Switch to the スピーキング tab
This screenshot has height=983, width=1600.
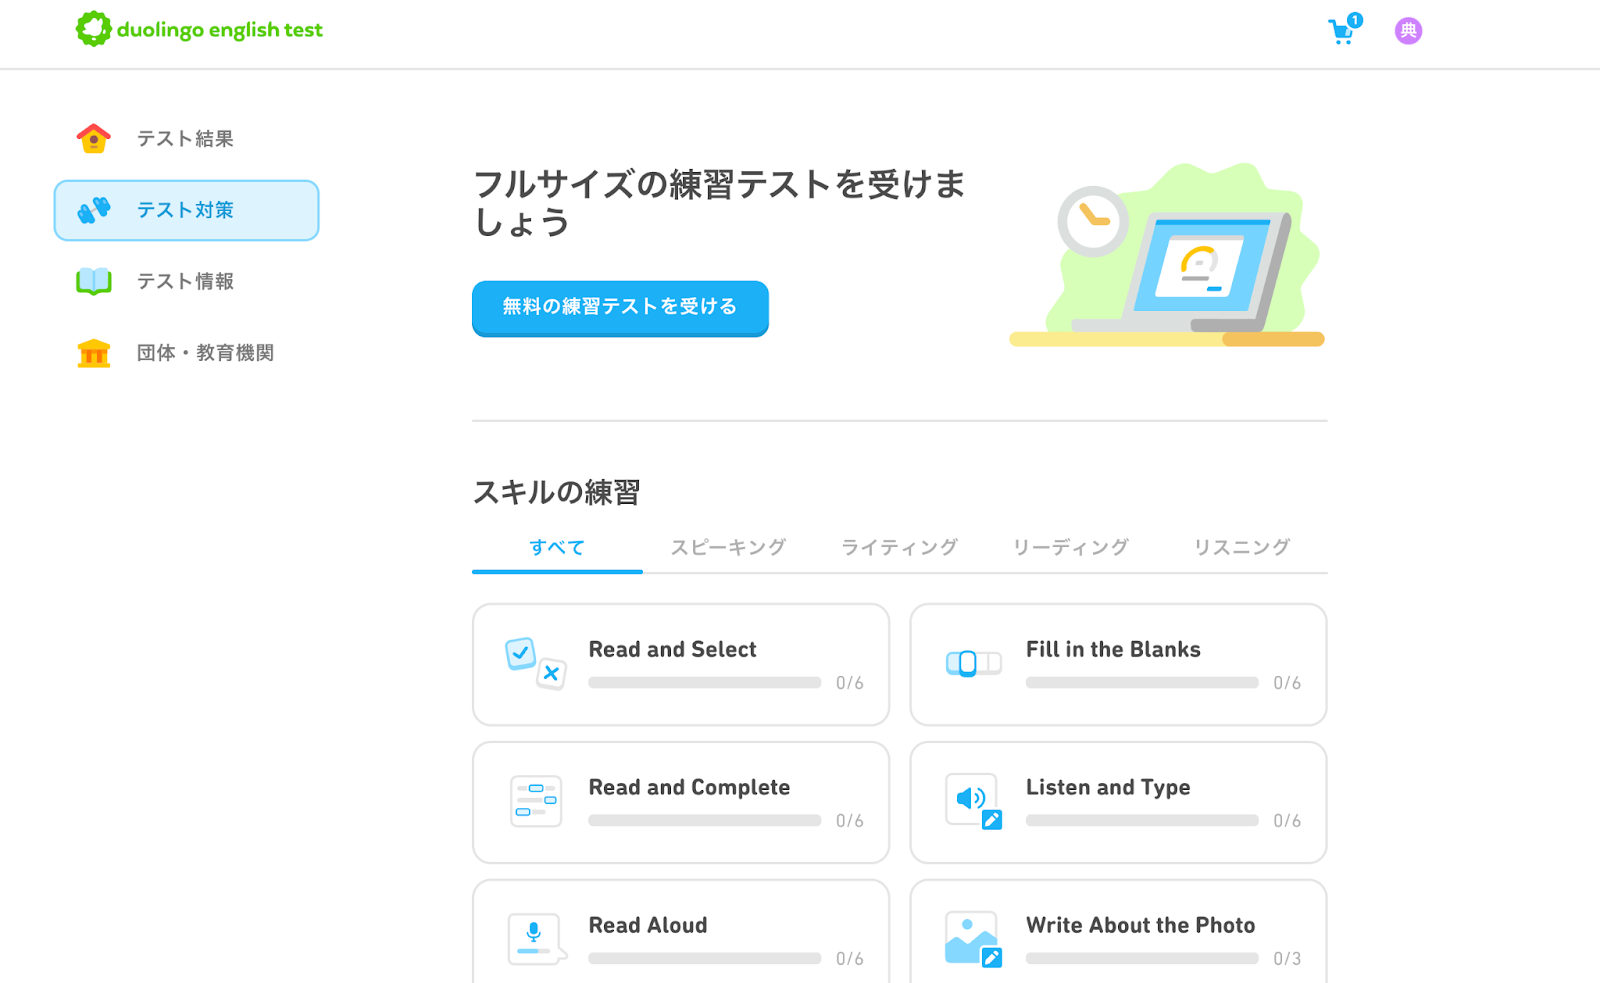[x=728, y=547]
